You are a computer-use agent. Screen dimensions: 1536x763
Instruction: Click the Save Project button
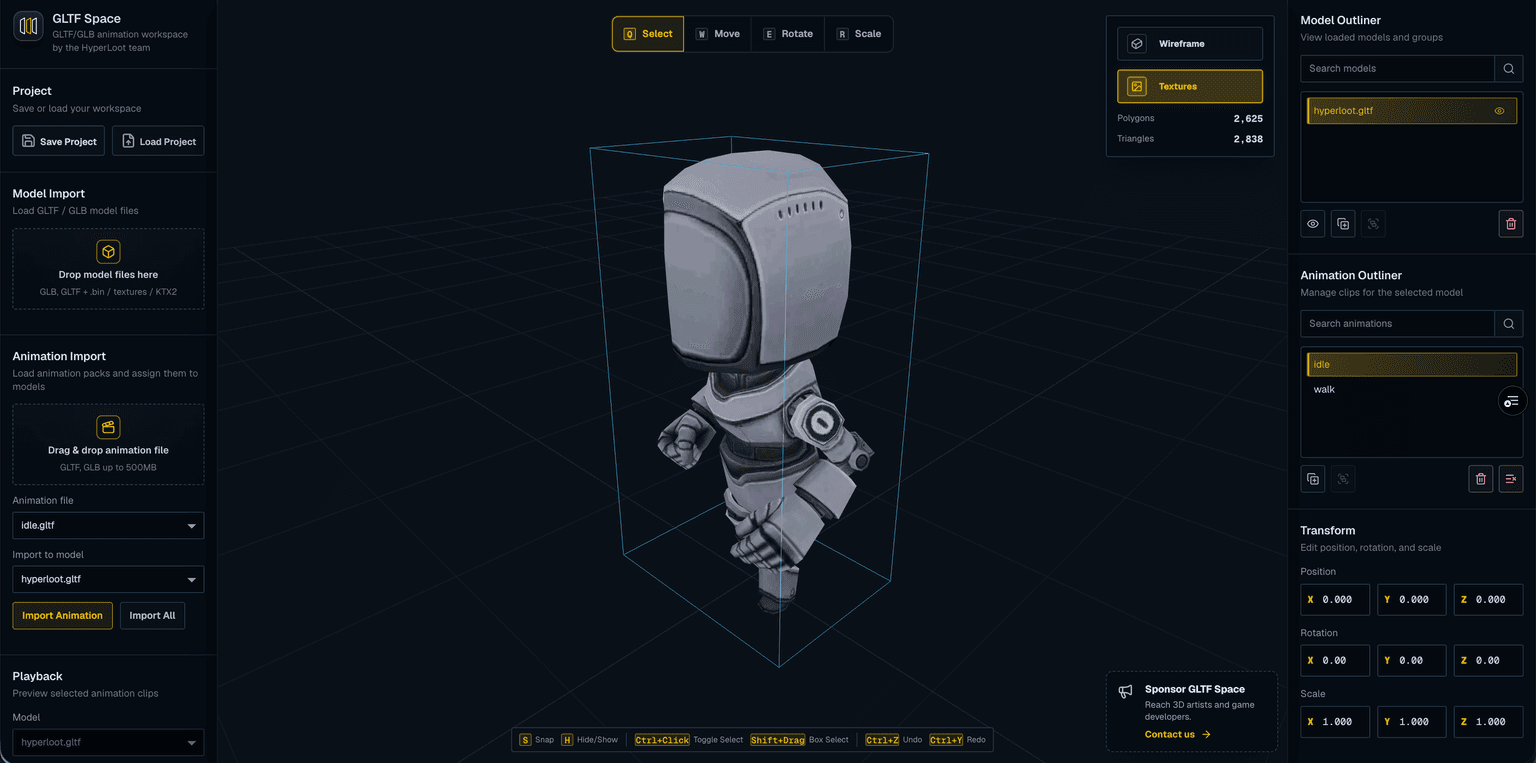[58, 141]
